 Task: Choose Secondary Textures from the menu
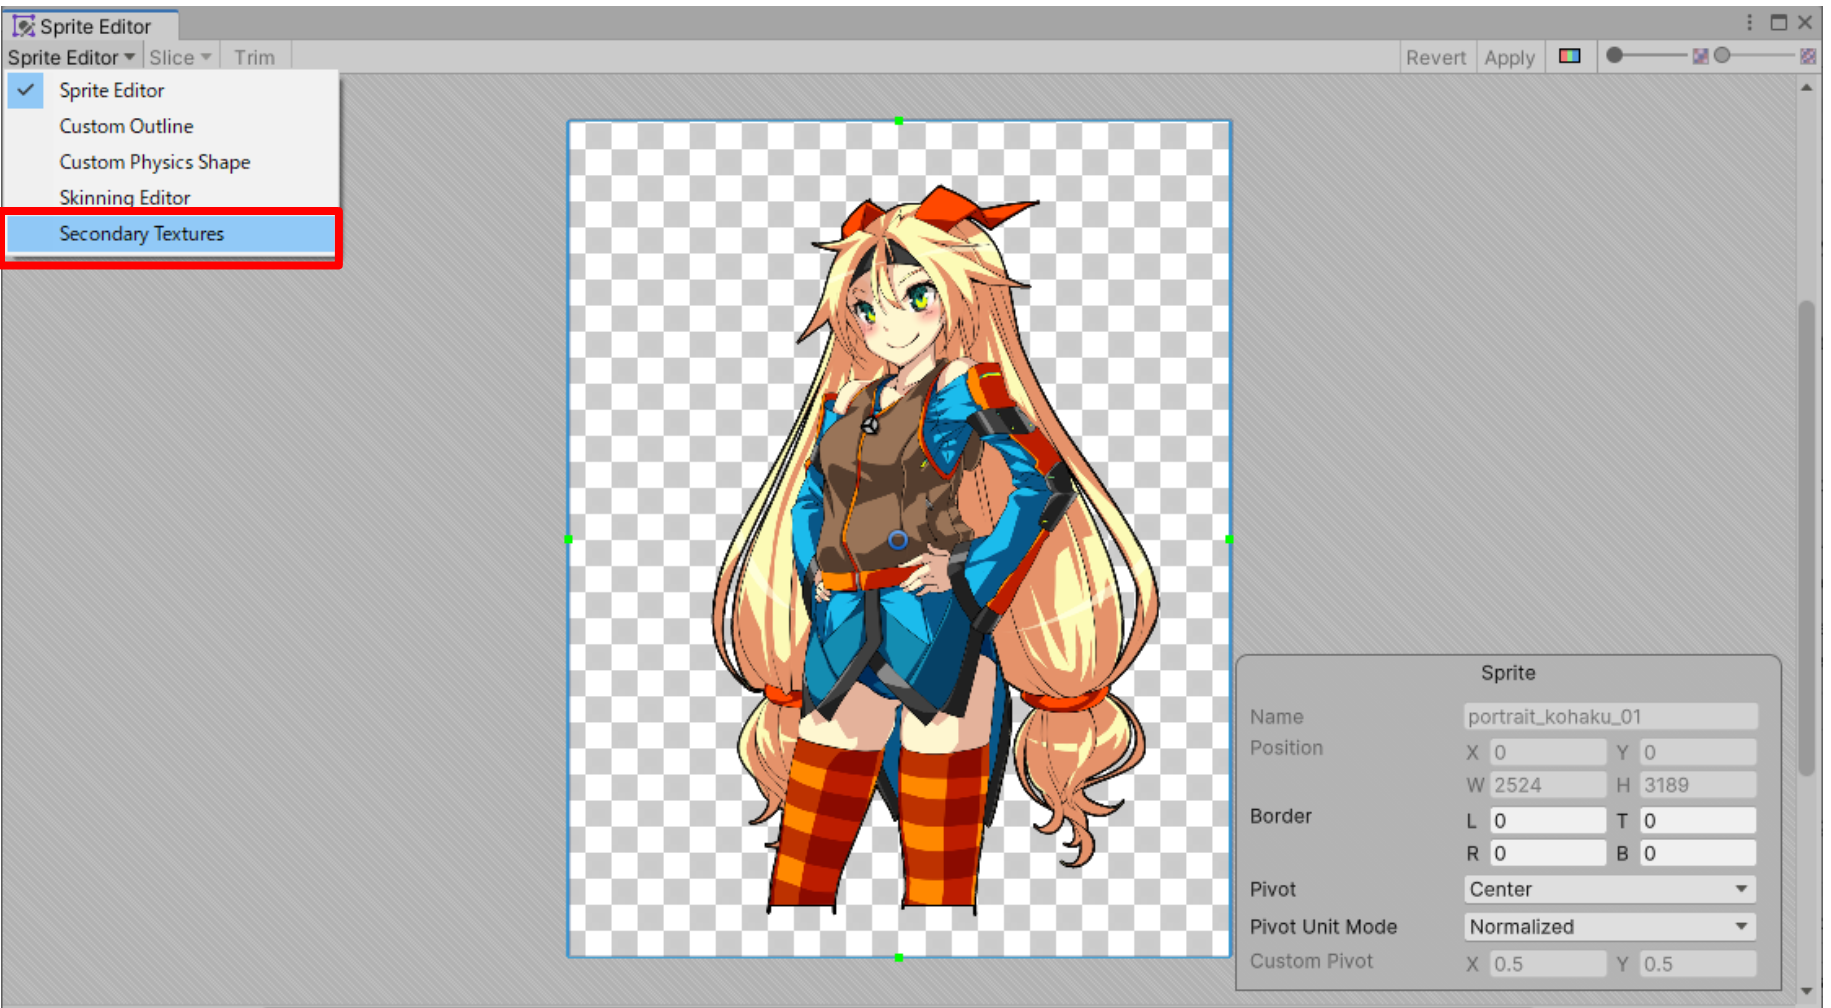(171, 234)
